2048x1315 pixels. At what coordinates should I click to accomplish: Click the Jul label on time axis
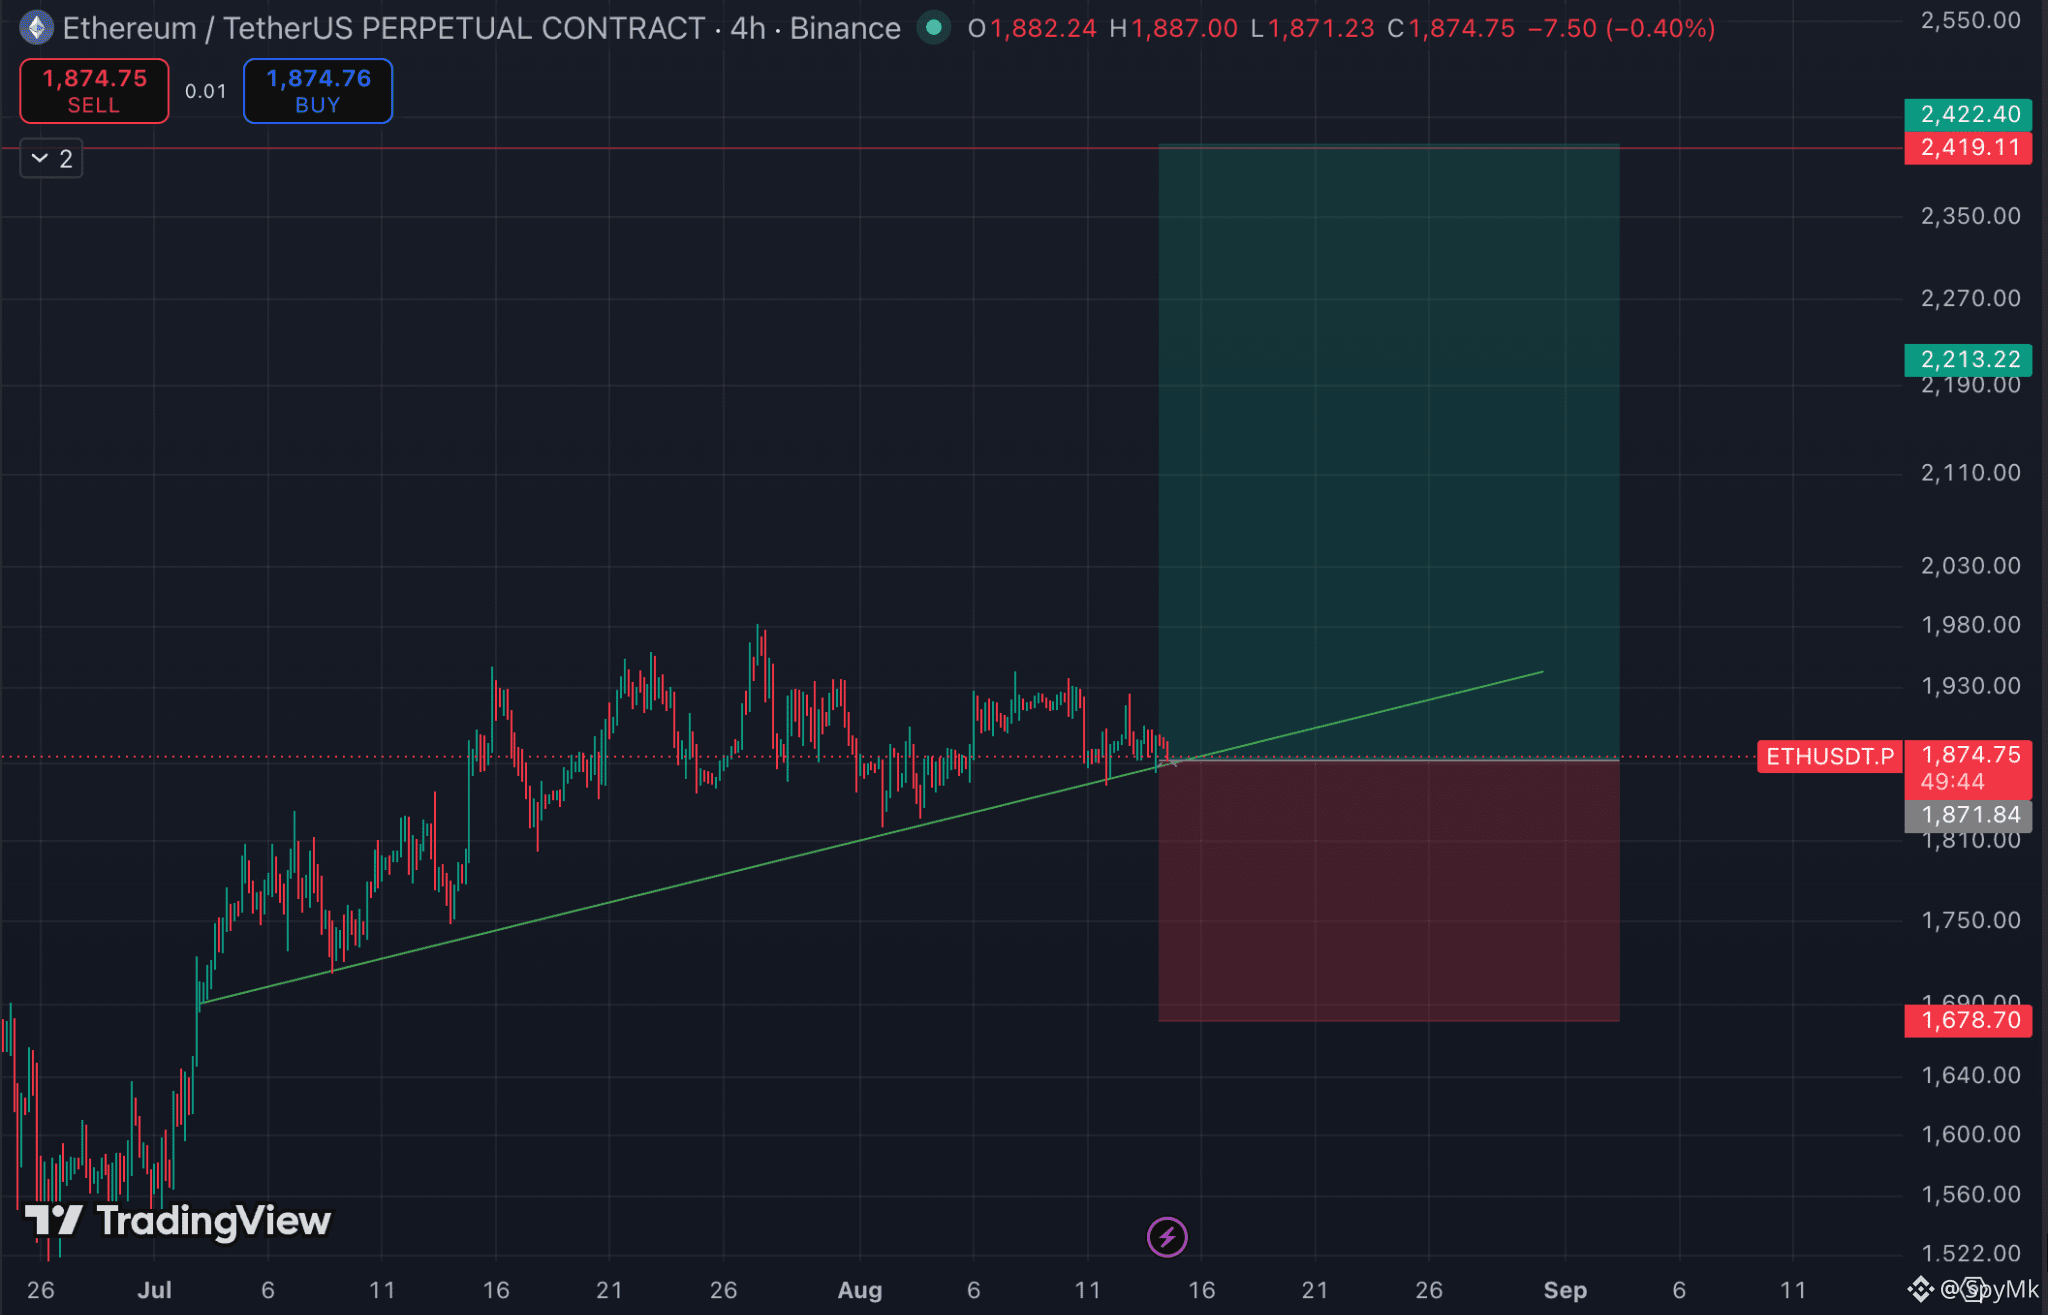pyautogui.click(x=154, y=1290)
